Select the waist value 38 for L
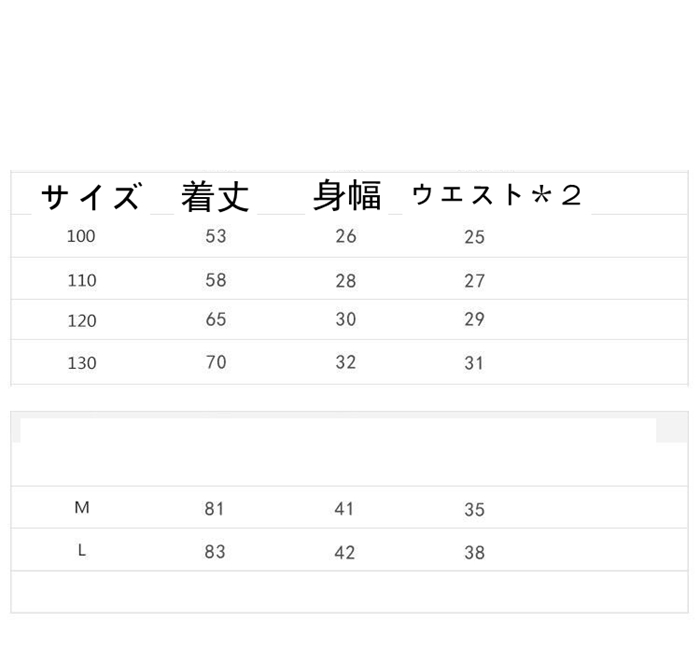This screenshot has height=663, width=700. (474, 552)
